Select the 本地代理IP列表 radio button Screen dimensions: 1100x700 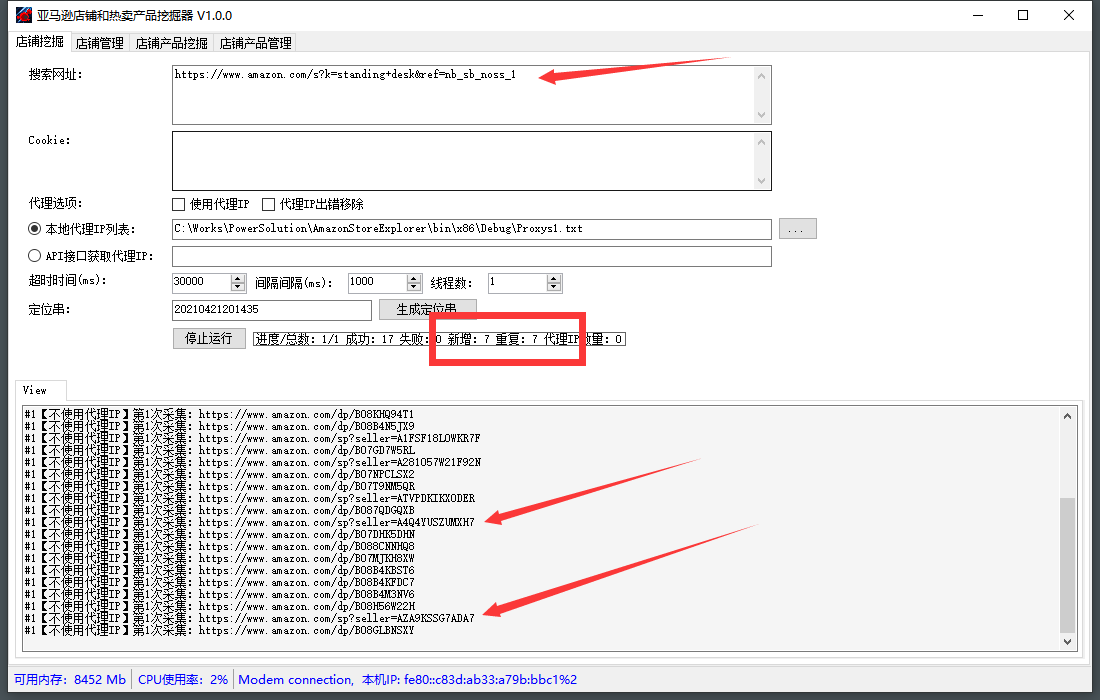[34, 229]
